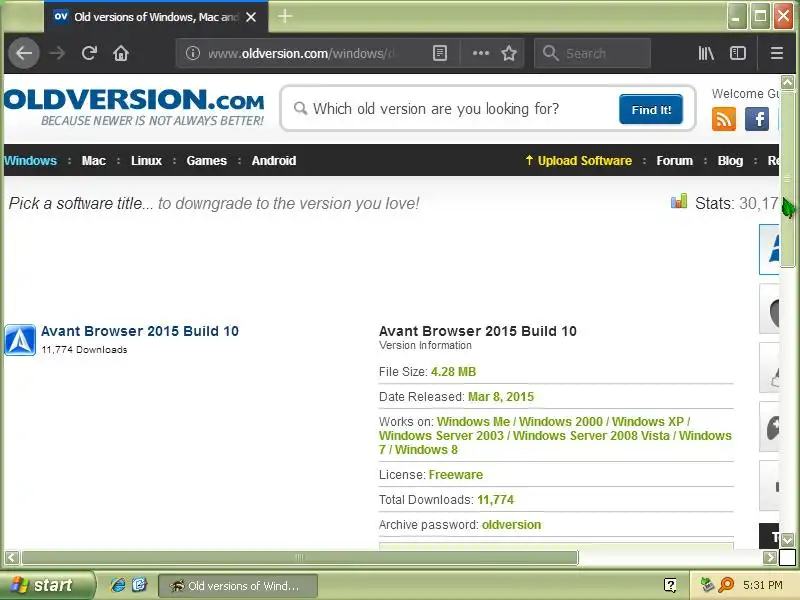Open the Windows start menu
The height and width of the screenshot is (600, 800).
click(46, 585)
